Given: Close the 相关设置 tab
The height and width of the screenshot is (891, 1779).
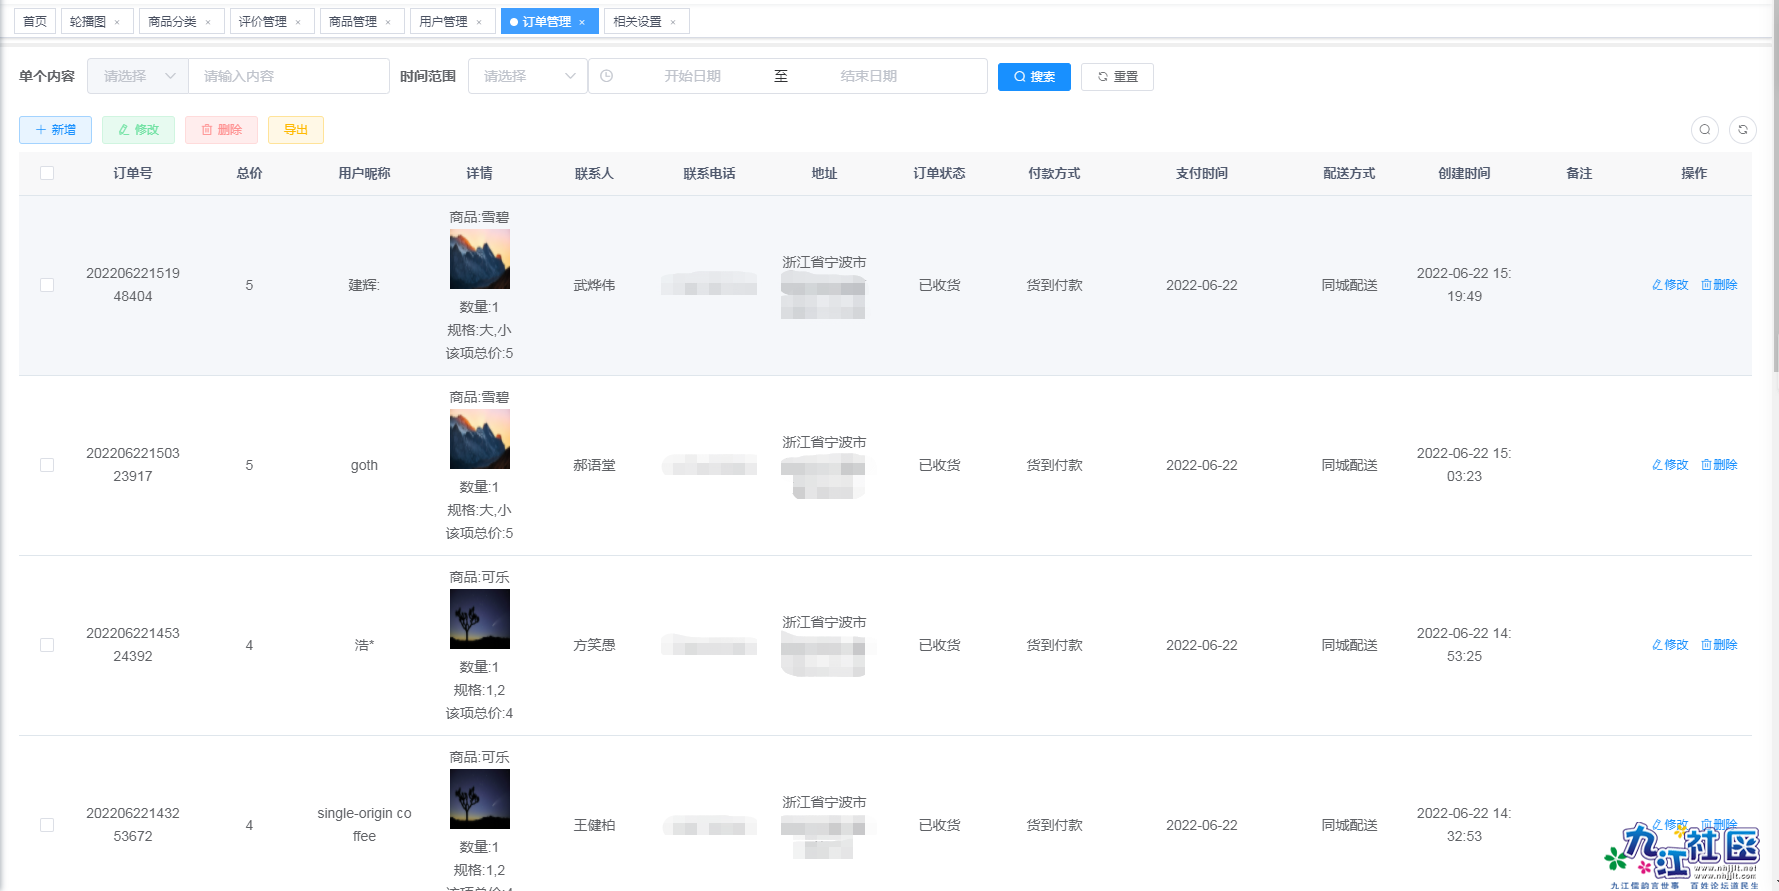Looking at the screenshot, I should 673,22.
